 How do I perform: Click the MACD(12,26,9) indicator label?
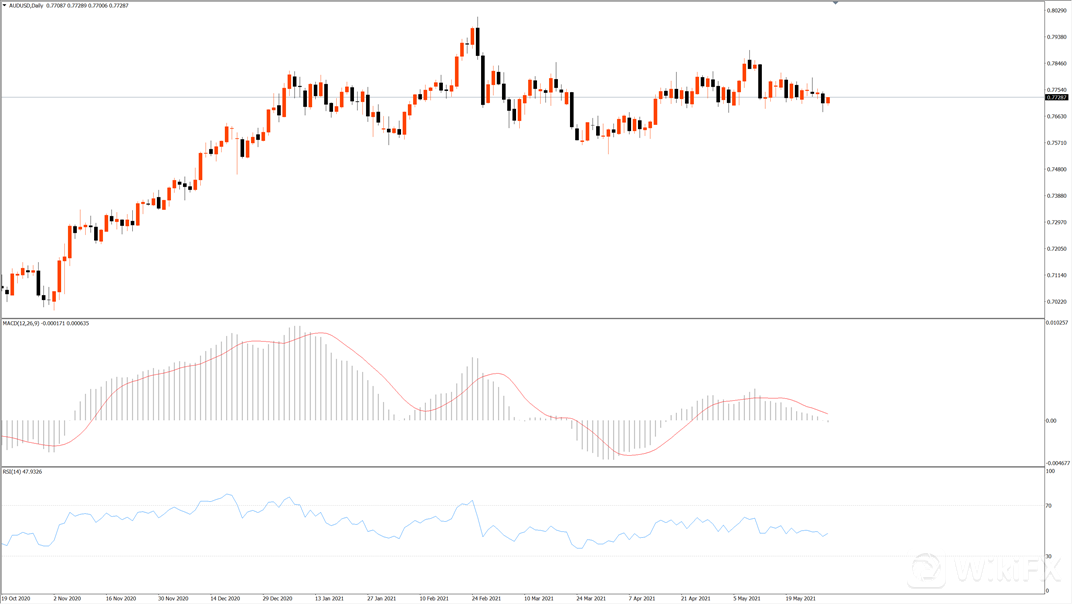21,323
